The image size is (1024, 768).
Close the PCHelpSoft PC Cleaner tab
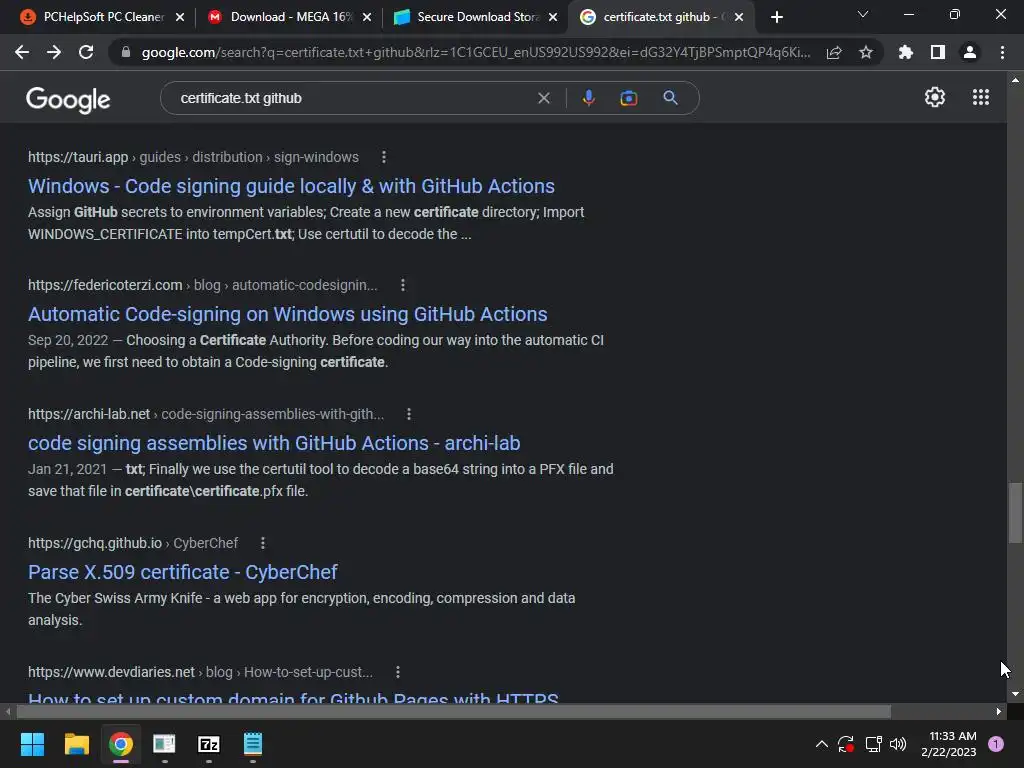pos(180,18)
